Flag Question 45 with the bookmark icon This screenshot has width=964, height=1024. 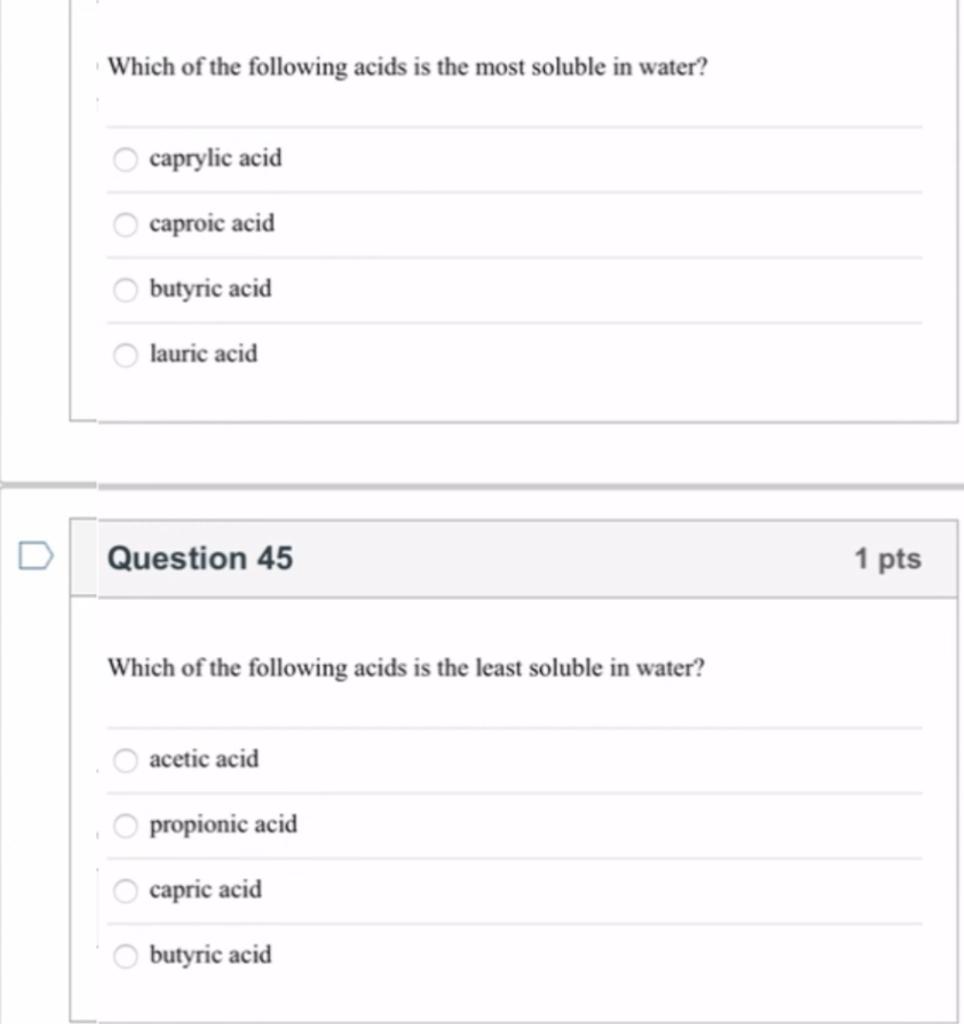click(35, 556)
